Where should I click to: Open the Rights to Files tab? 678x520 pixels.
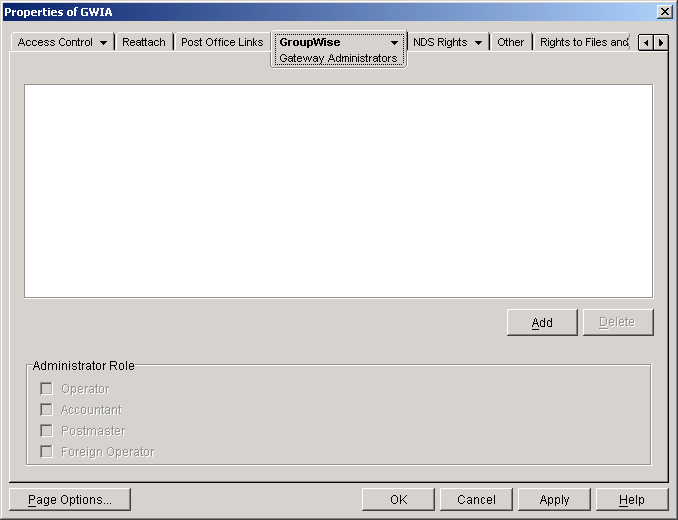click(584, 42)
